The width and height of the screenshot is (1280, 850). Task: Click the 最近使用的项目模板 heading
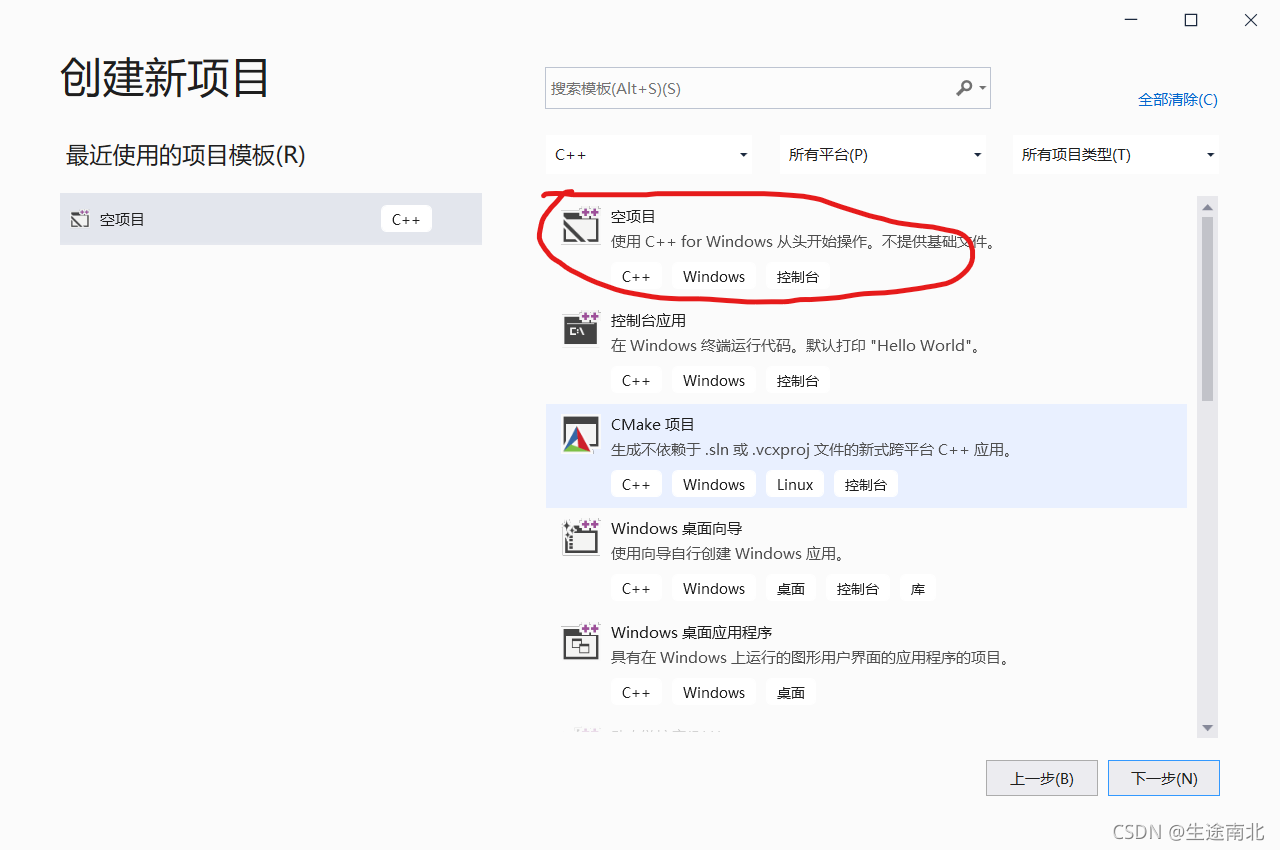185,155
